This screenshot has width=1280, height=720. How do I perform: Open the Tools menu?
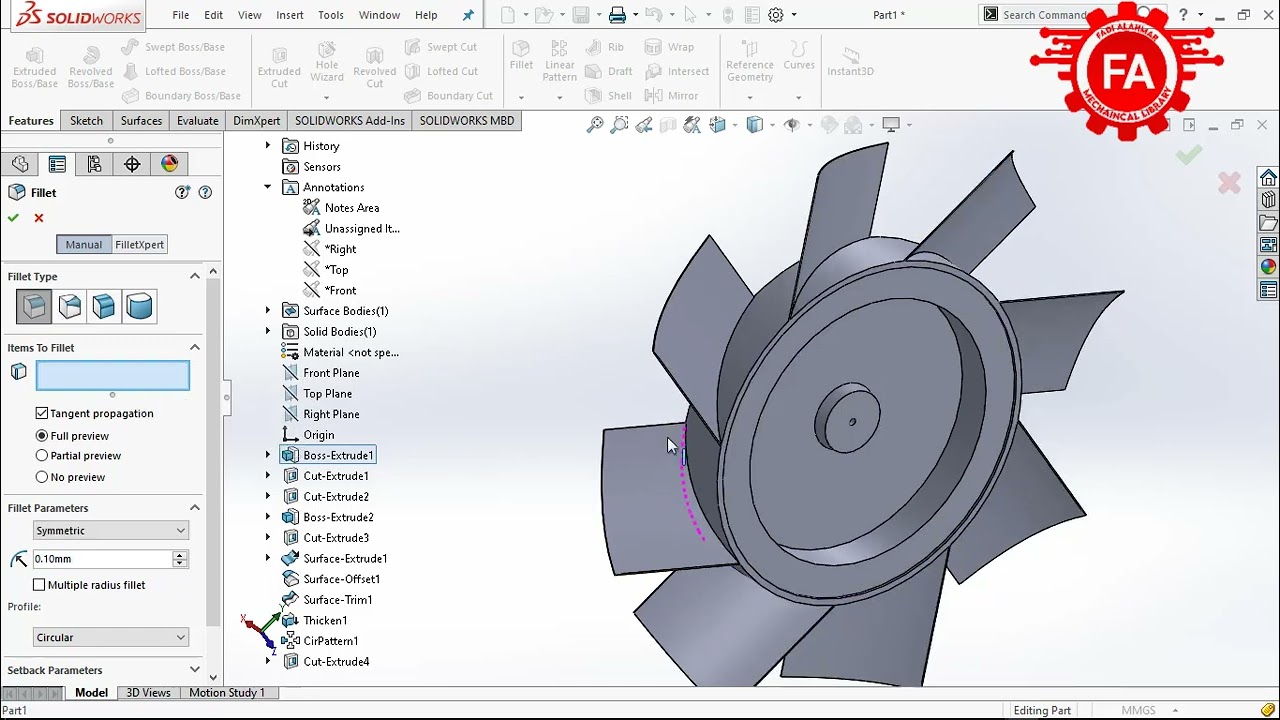pos(331,15)
